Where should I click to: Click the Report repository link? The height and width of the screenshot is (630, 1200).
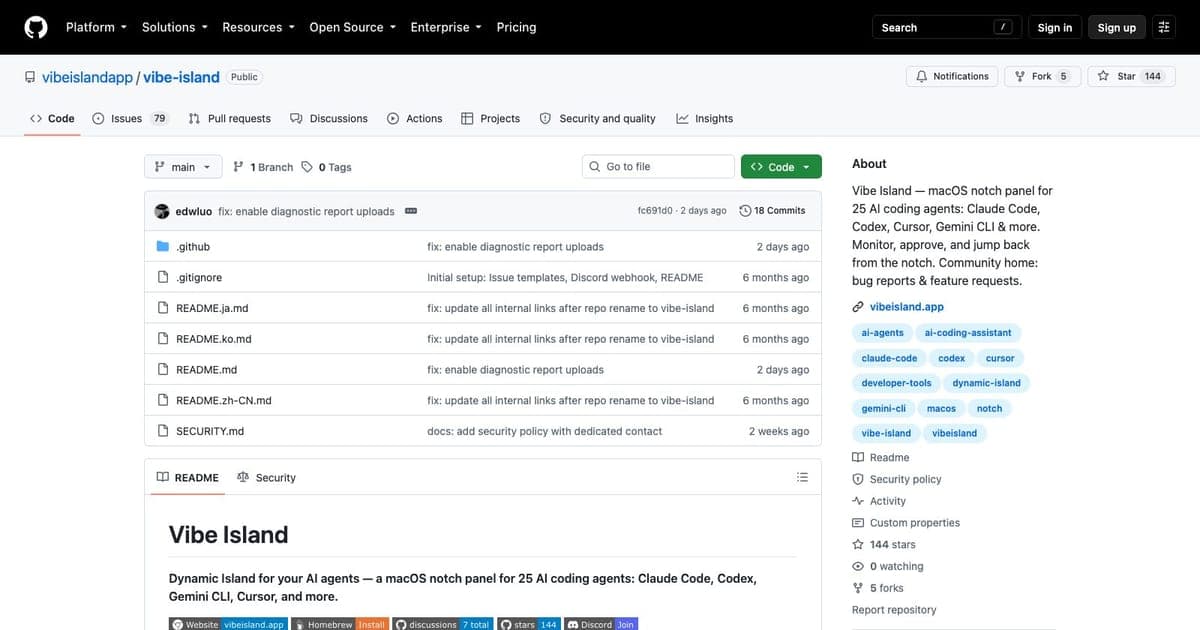[x=894, y=610]
